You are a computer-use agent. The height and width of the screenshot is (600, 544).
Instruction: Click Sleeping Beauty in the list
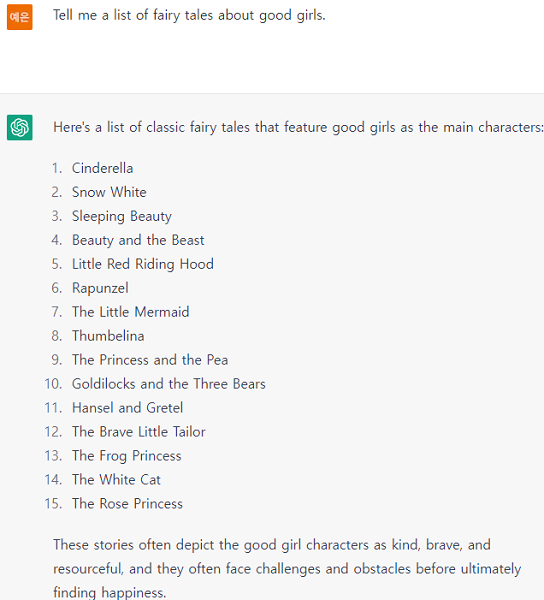(122, 216)
